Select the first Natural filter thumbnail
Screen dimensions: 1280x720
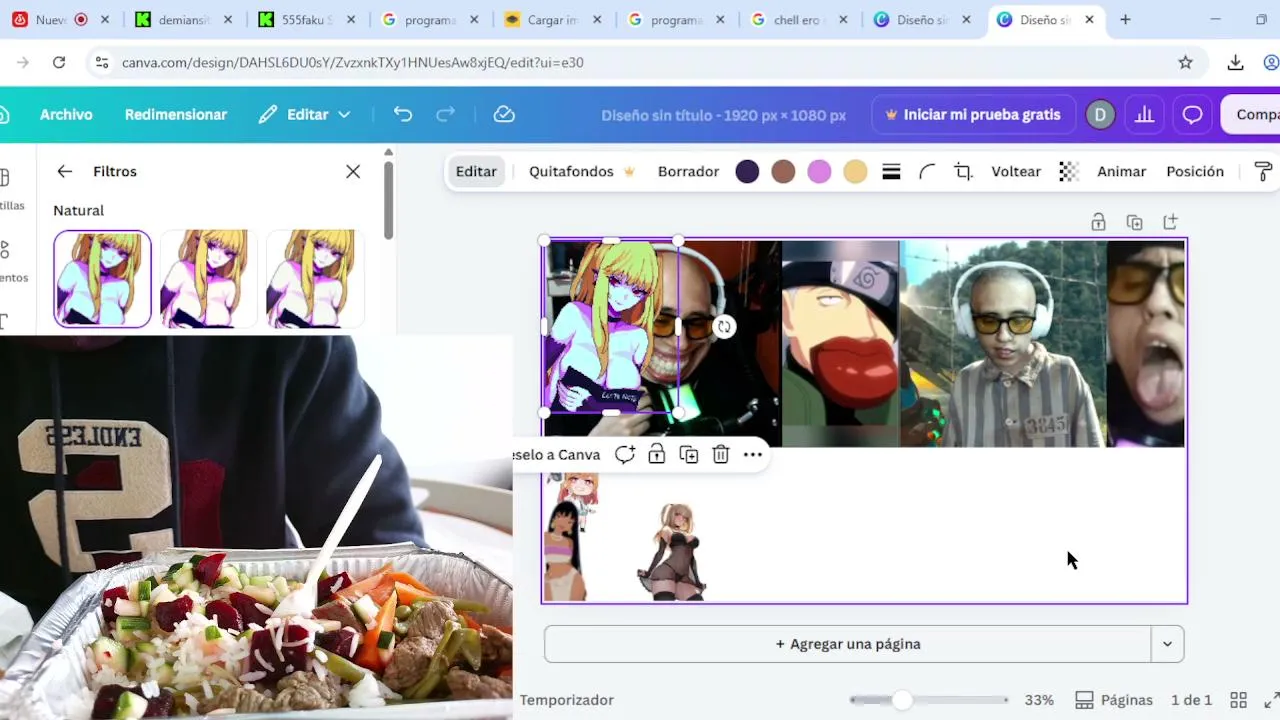[102, 279]
